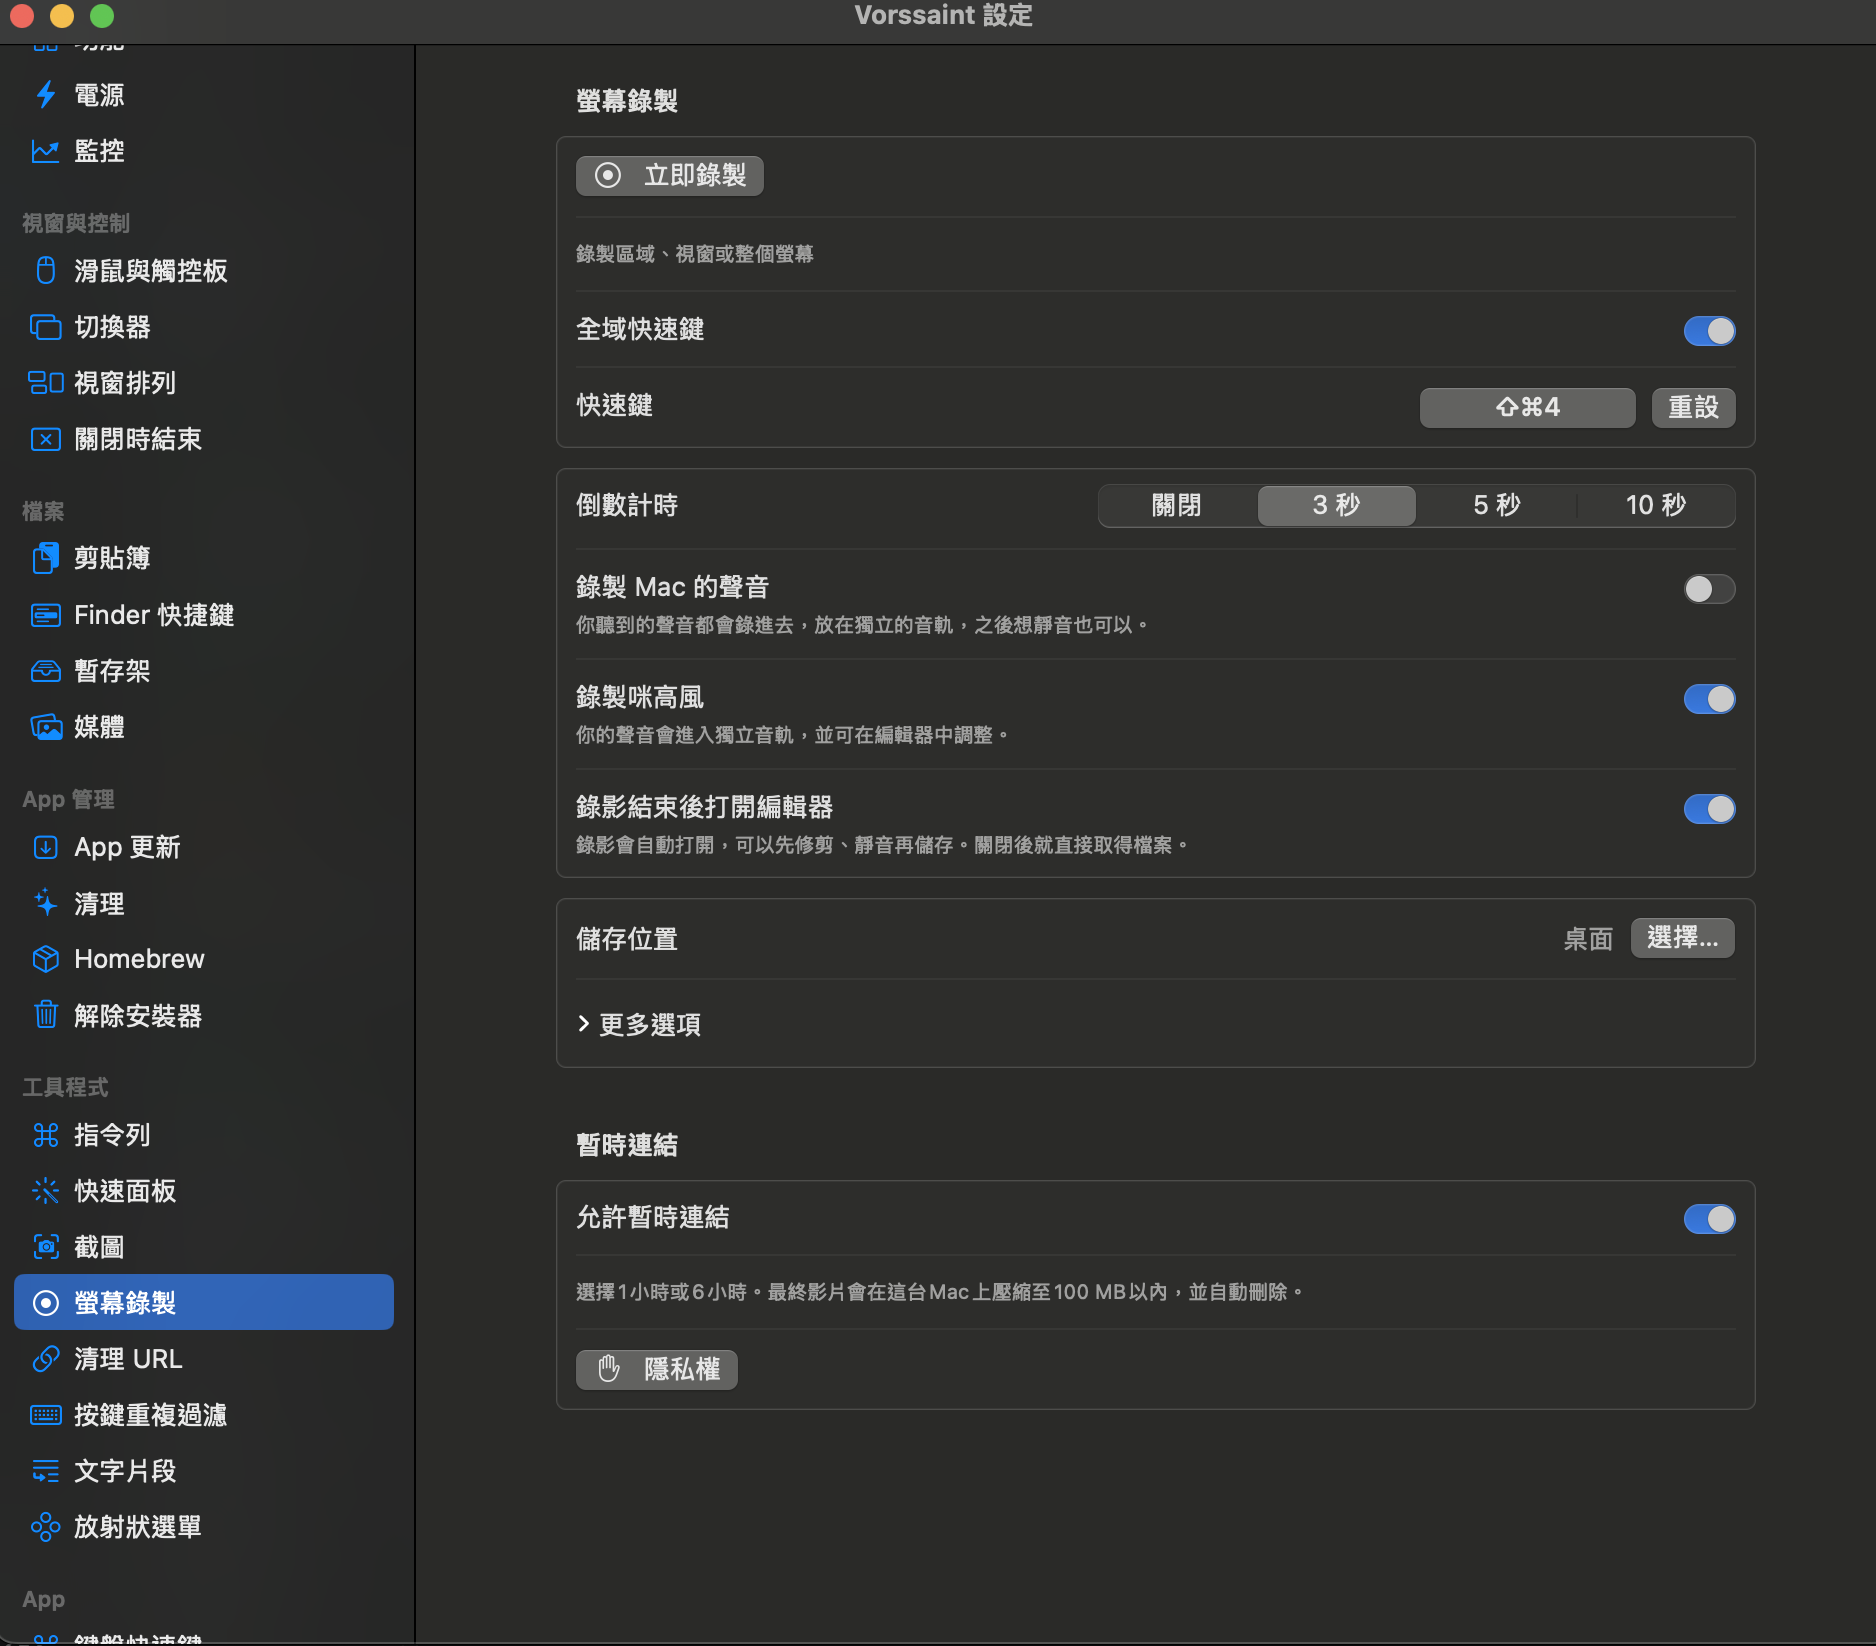
Task: Click the Homebrew box icon
Action: pyautogui.click(x=46, y=959)
